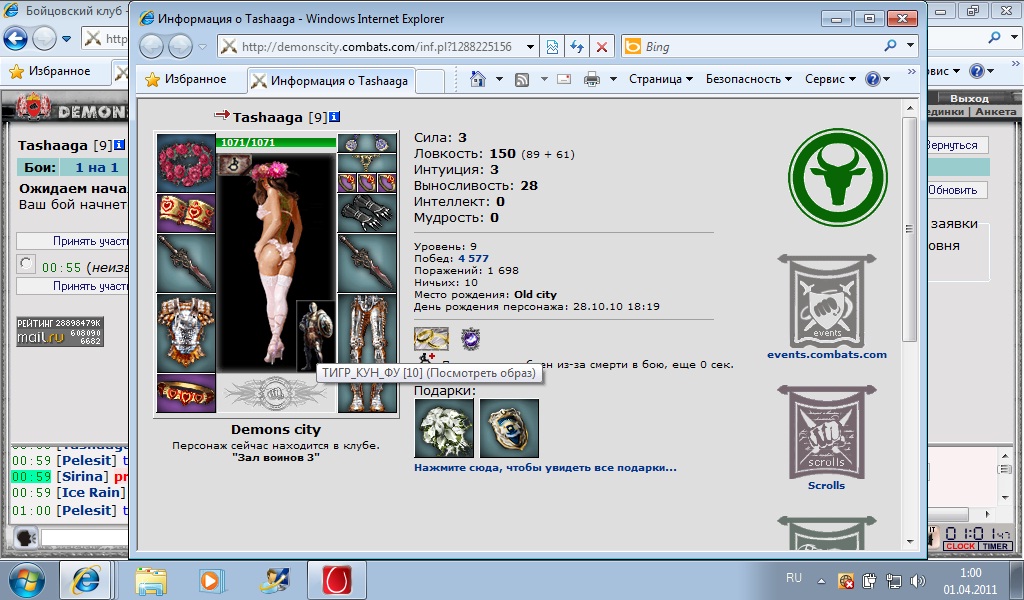The width and height of the screenshot is (1024, 600).
Task: Click the spiked gloves equipment slot
Action: [x=367, y=213]
